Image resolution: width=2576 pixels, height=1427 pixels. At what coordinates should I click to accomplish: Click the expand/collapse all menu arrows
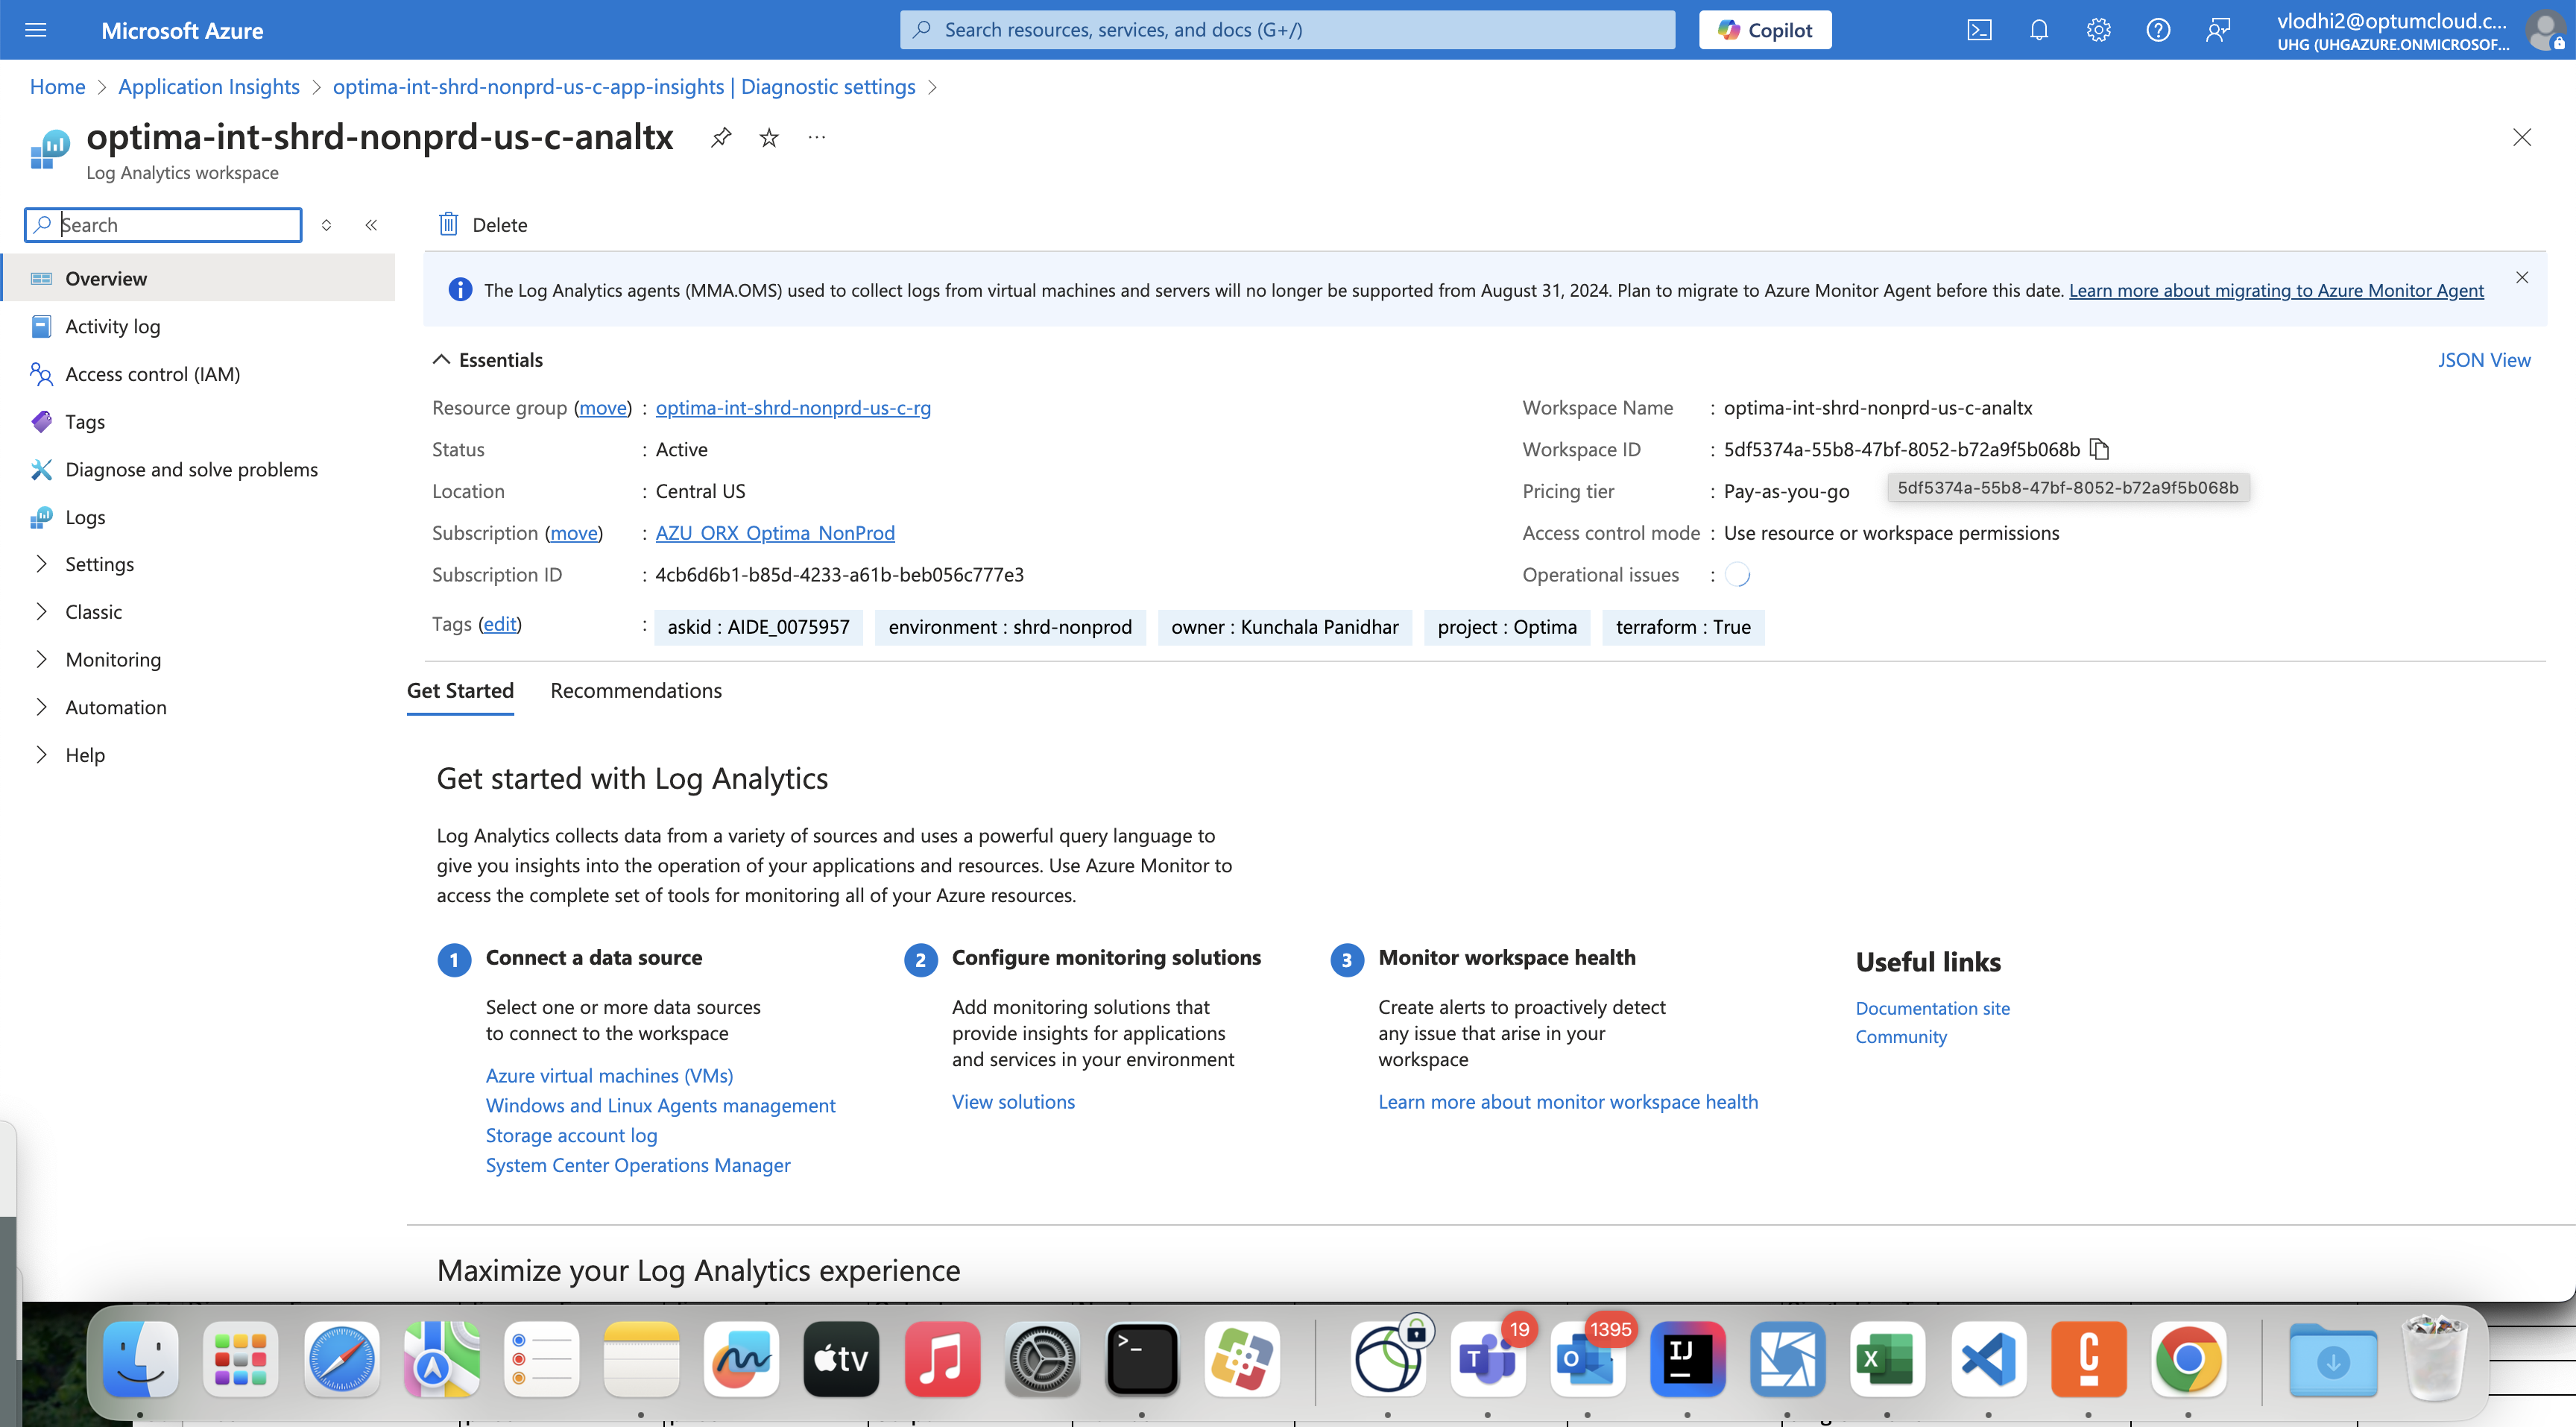326,225
